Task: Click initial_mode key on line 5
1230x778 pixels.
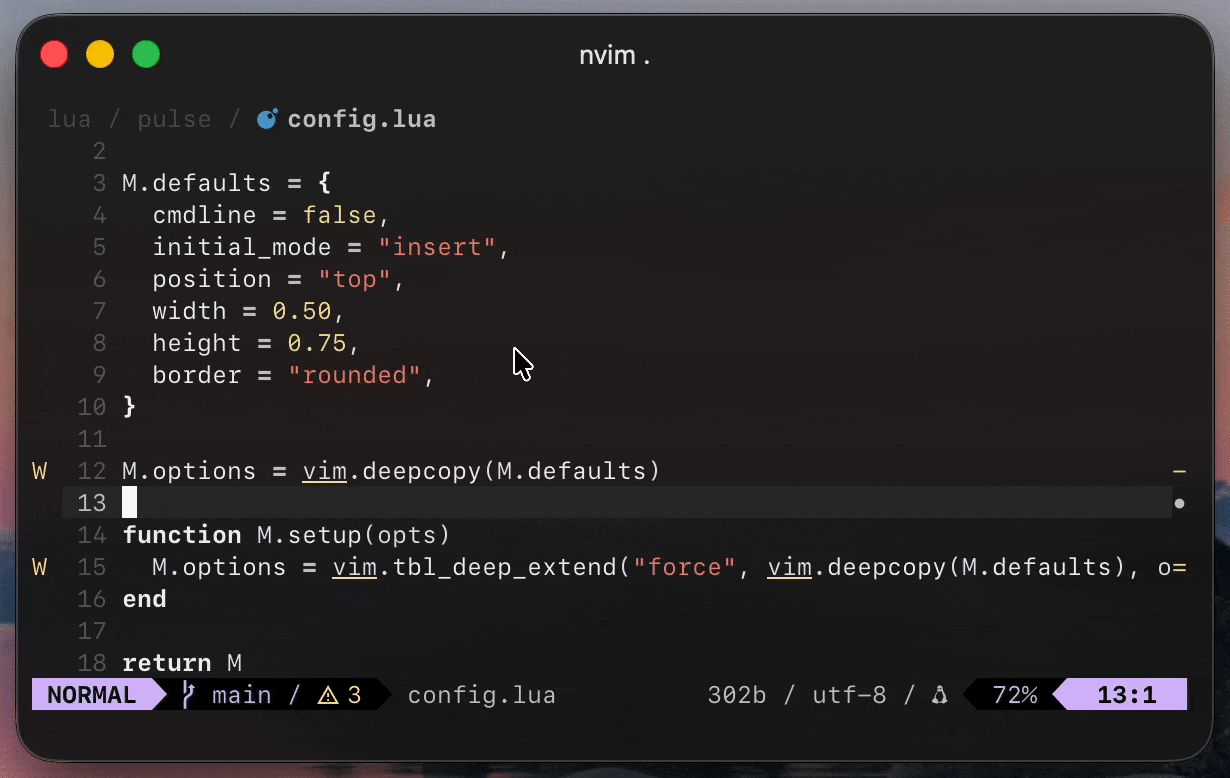Action: click(242, 247)
